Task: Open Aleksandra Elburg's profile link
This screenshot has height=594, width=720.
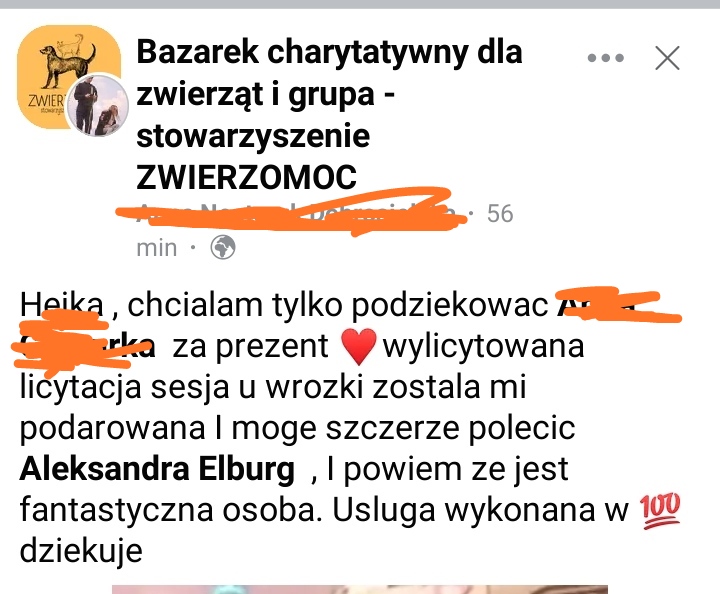Action: coord(157,469)
